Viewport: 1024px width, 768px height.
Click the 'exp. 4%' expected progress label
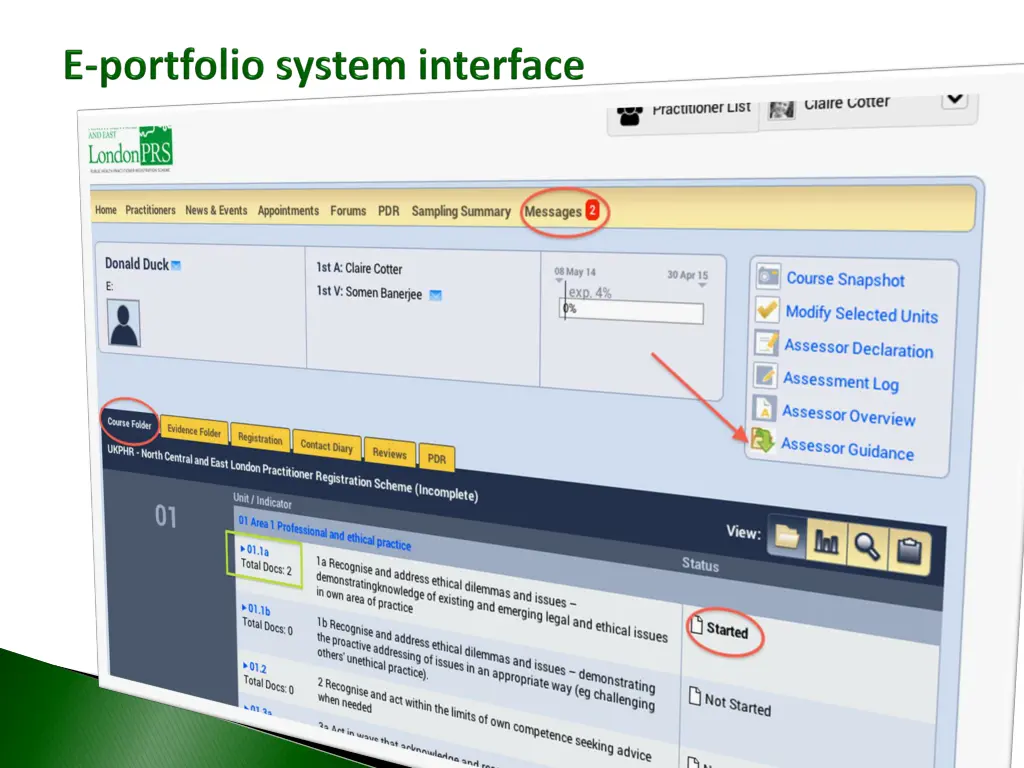point(590,293)
